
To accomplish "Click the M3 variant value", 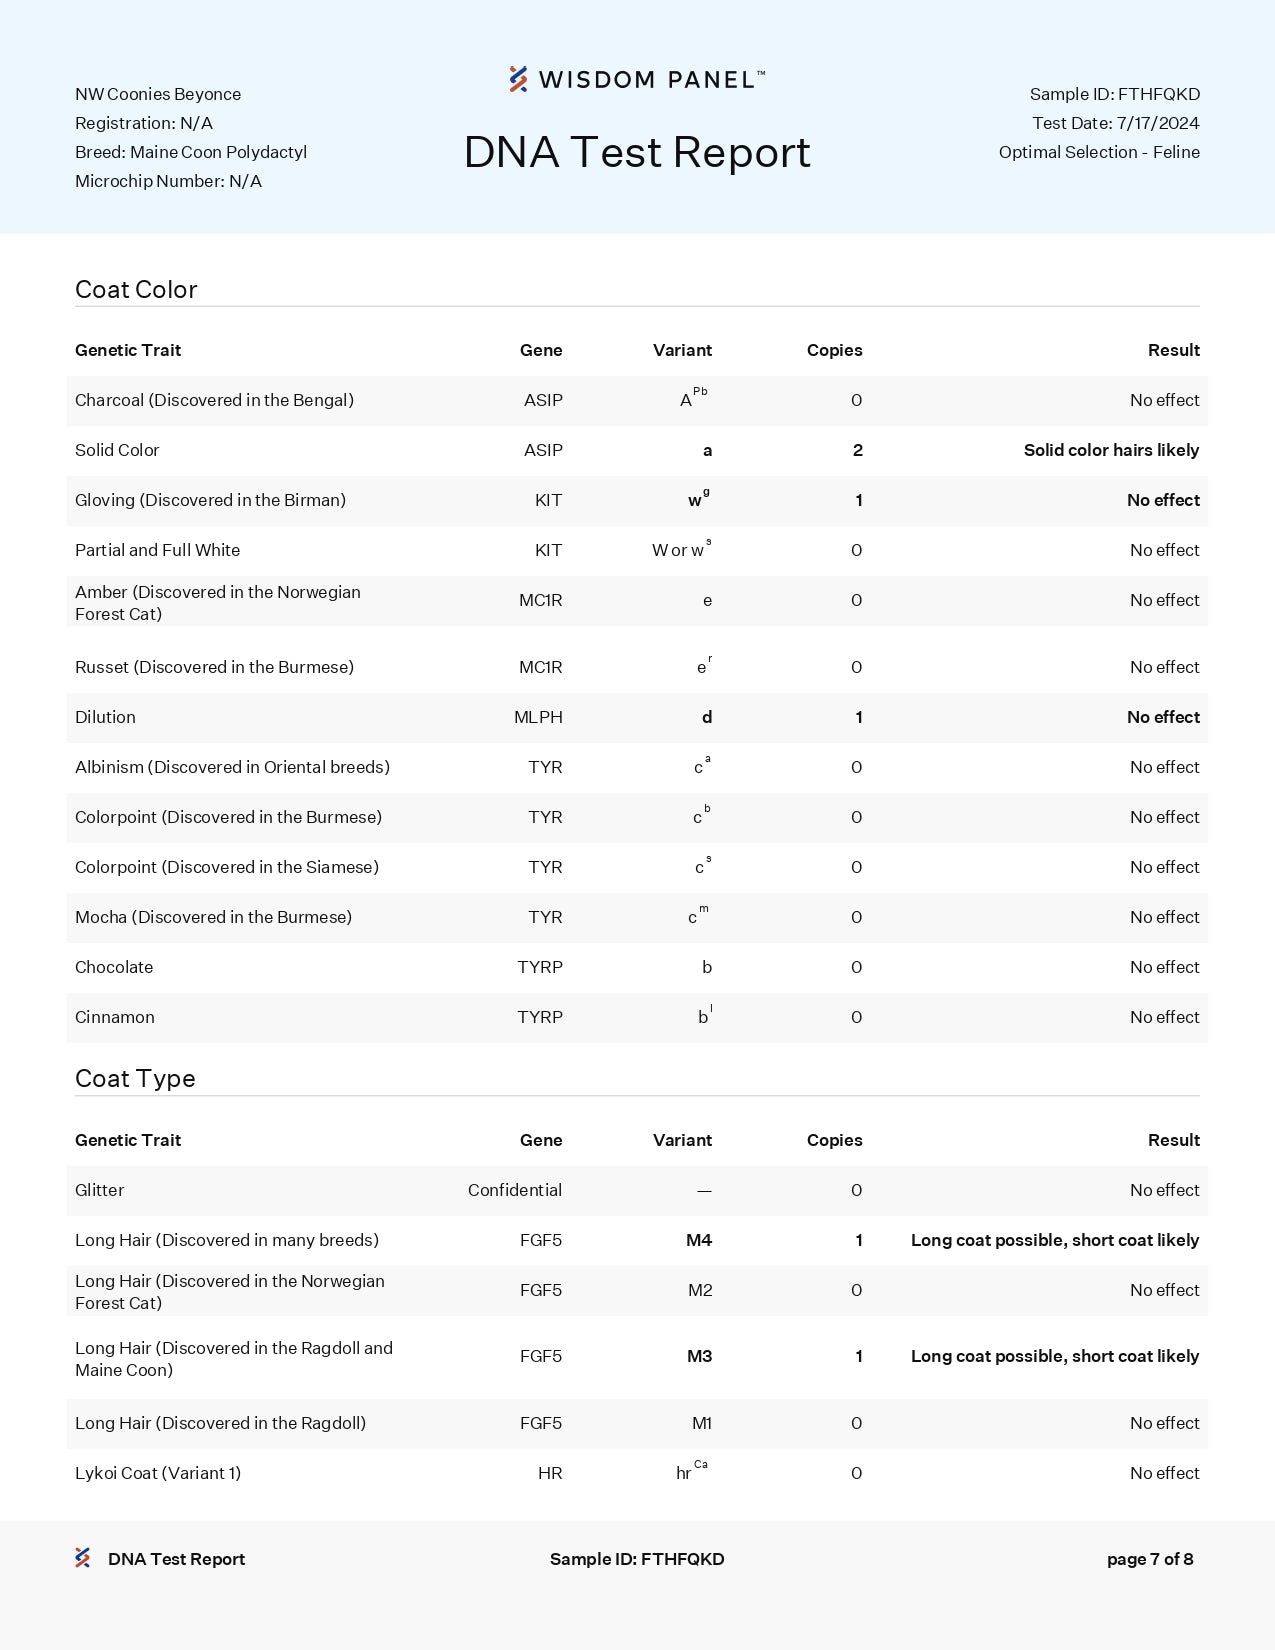I will [699, 1356].
